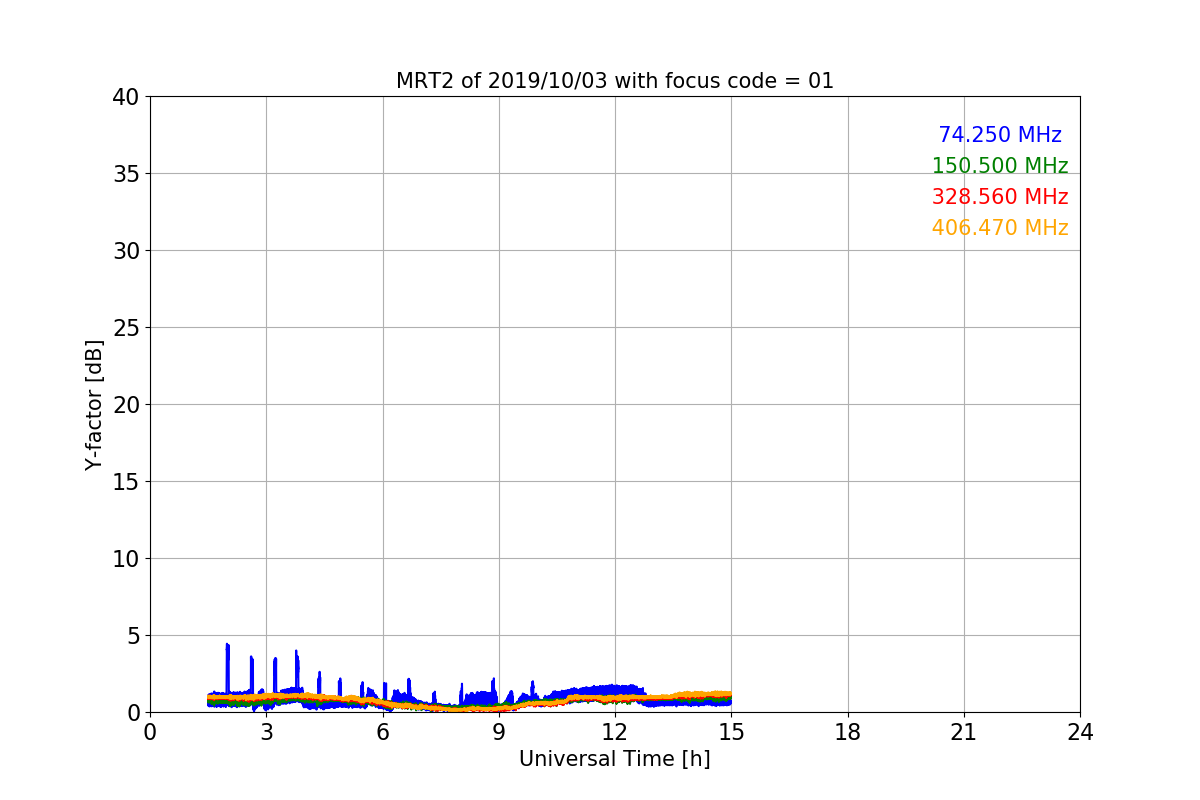Click the x-axis tick label 6
Screen dimensions: 1200x800
coord(383,732)
